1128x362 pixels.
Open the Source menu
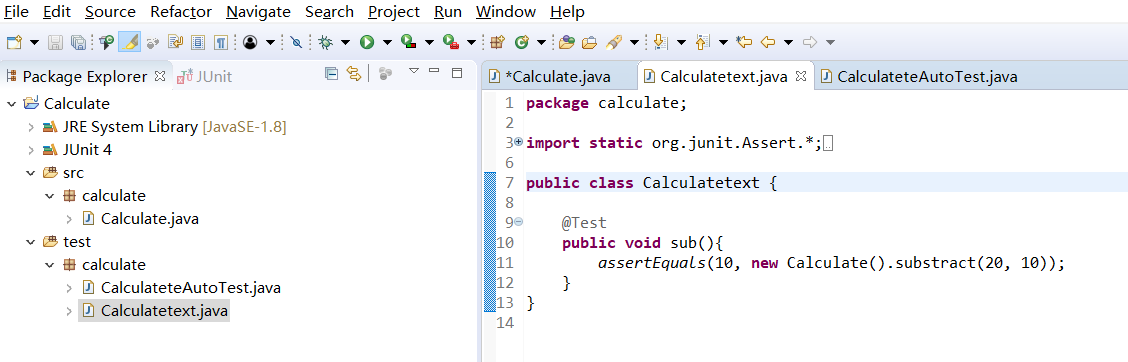(x=110, y=12)
